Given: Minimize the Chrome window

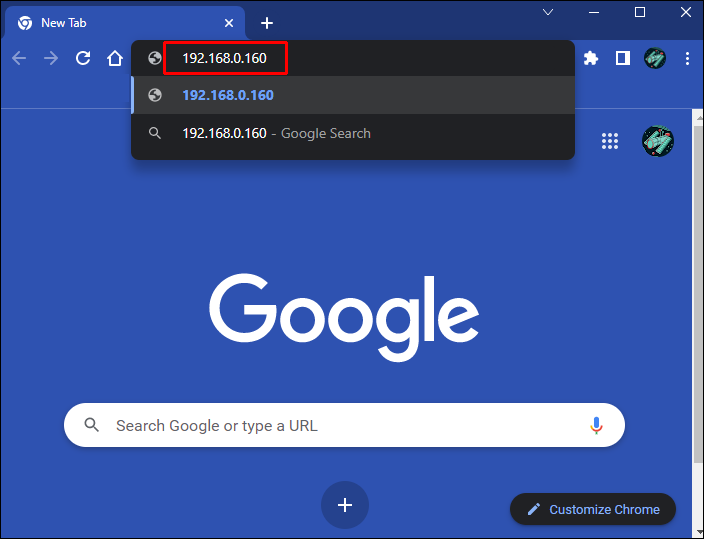Looking at the screenshot, I should pos(594,12).
